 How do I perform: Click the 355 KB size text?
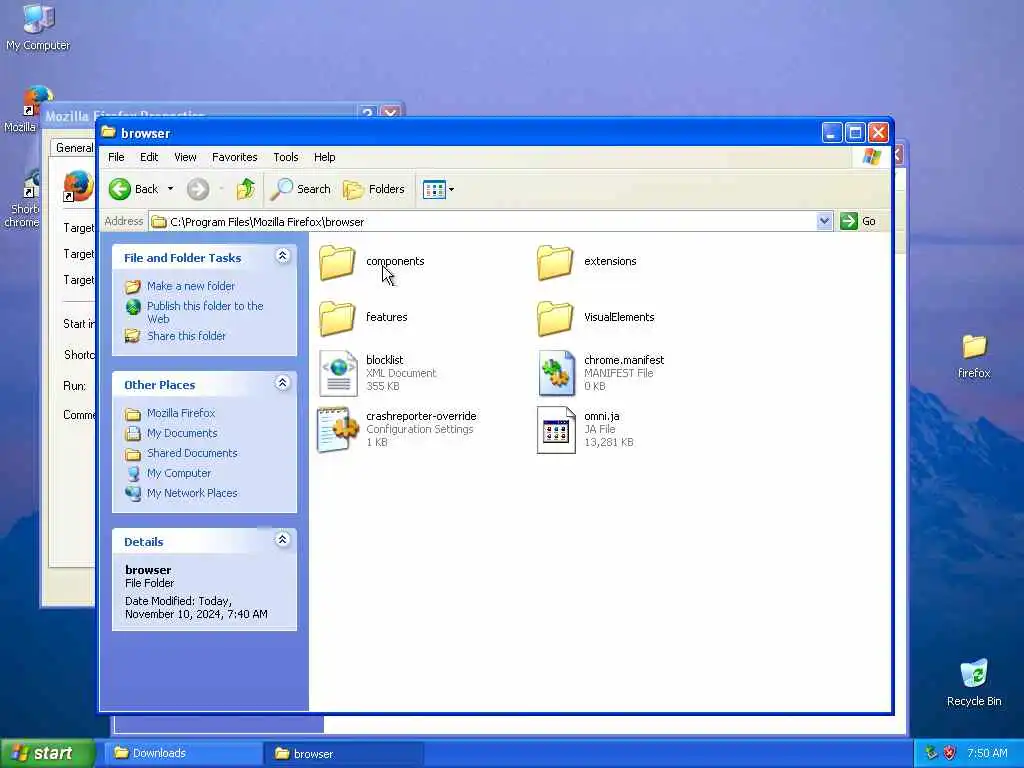pyautogui.click(x=383, y=387)
